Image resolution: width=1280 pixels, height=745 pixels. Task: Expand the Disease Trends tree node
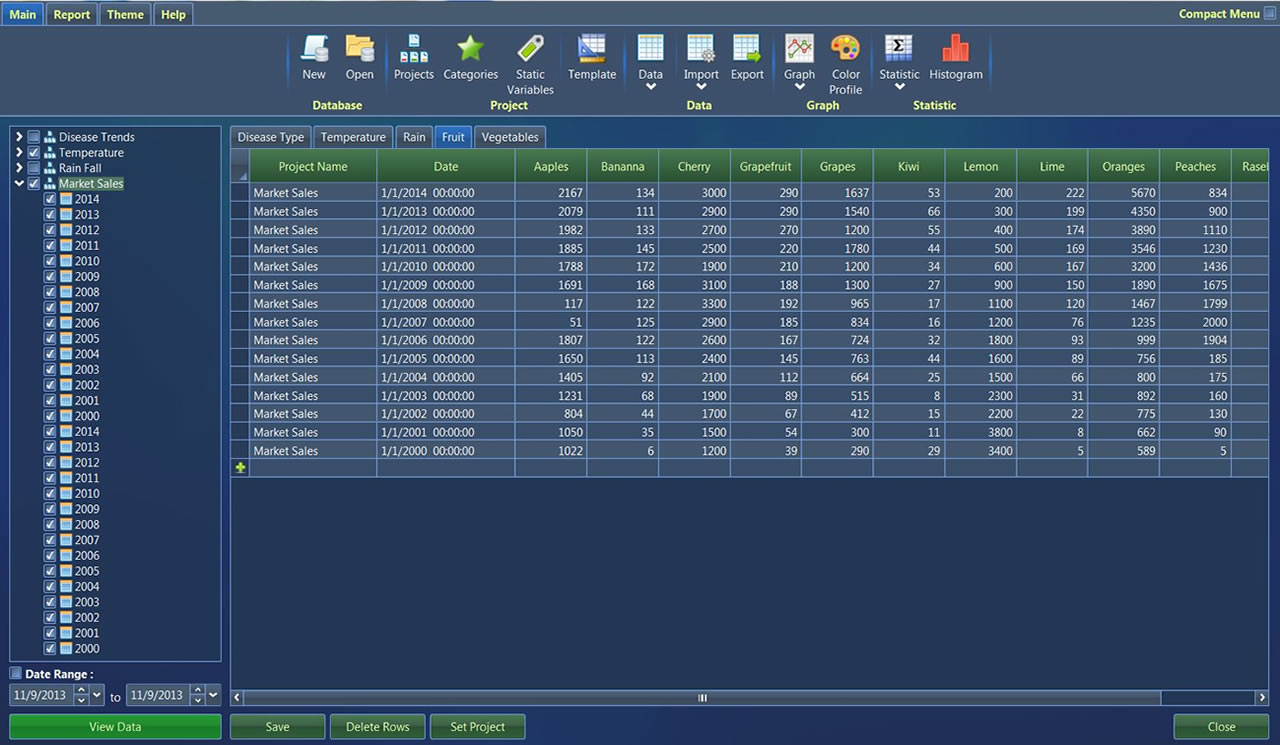[x=19, y=137]
